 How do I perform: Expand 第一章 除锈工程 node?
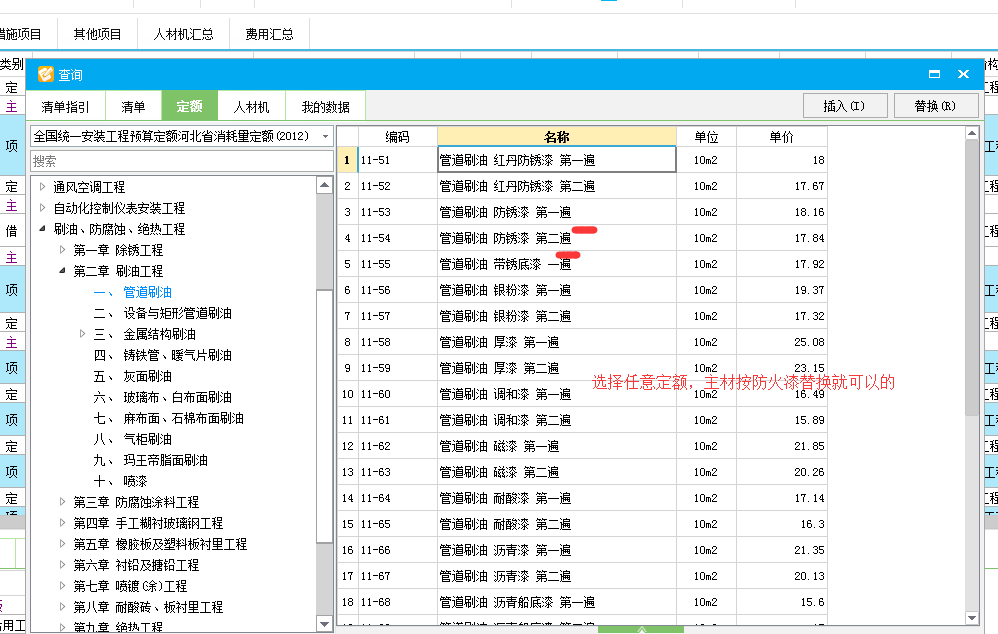click(x=62, y=250)
